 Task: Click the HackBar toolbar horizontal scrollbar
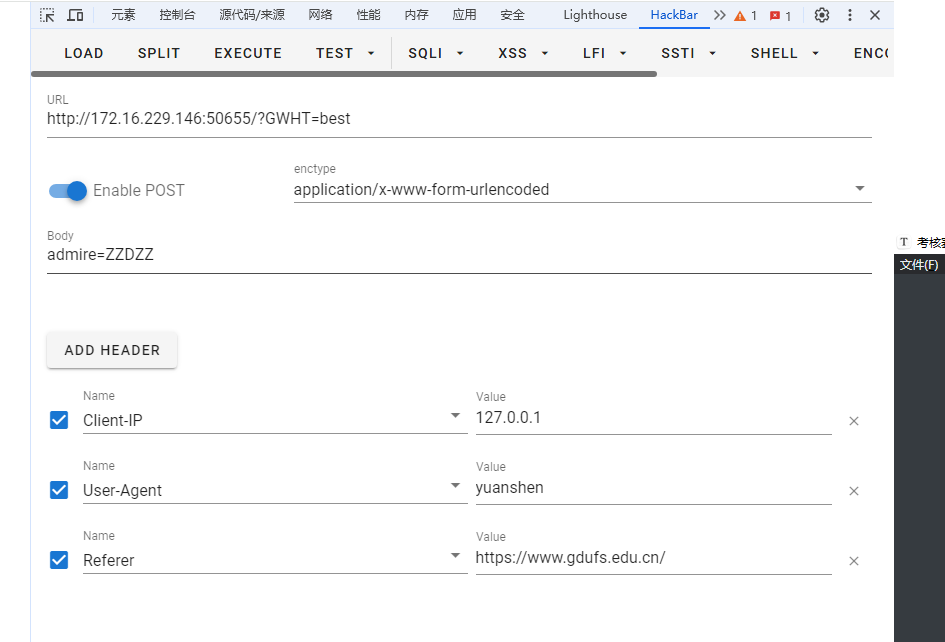(344, 74)
